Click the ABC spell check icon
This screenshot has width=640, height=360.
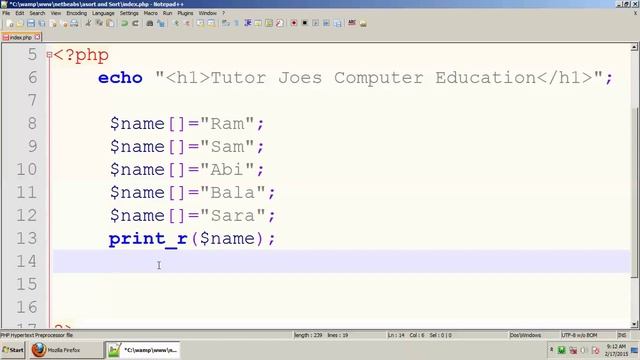click(352, 23)
